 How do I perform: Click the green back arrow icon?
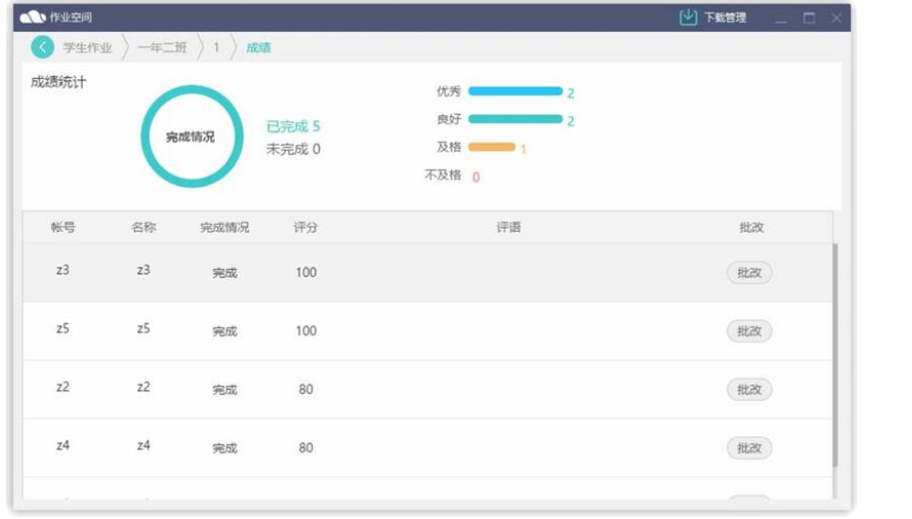click(x=42, y=47)
